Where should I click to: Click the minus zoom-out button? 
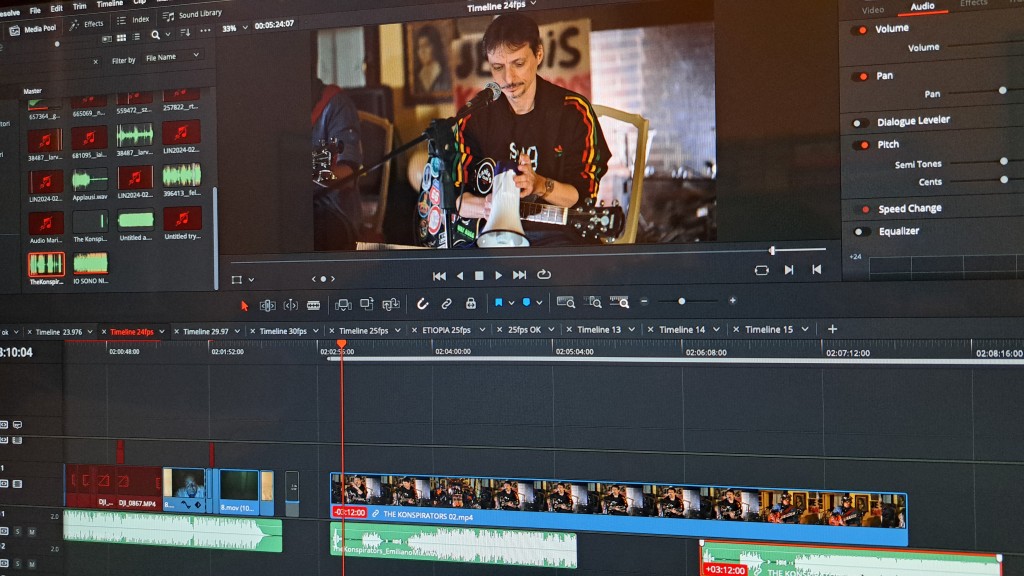click(x=644, y=301)
